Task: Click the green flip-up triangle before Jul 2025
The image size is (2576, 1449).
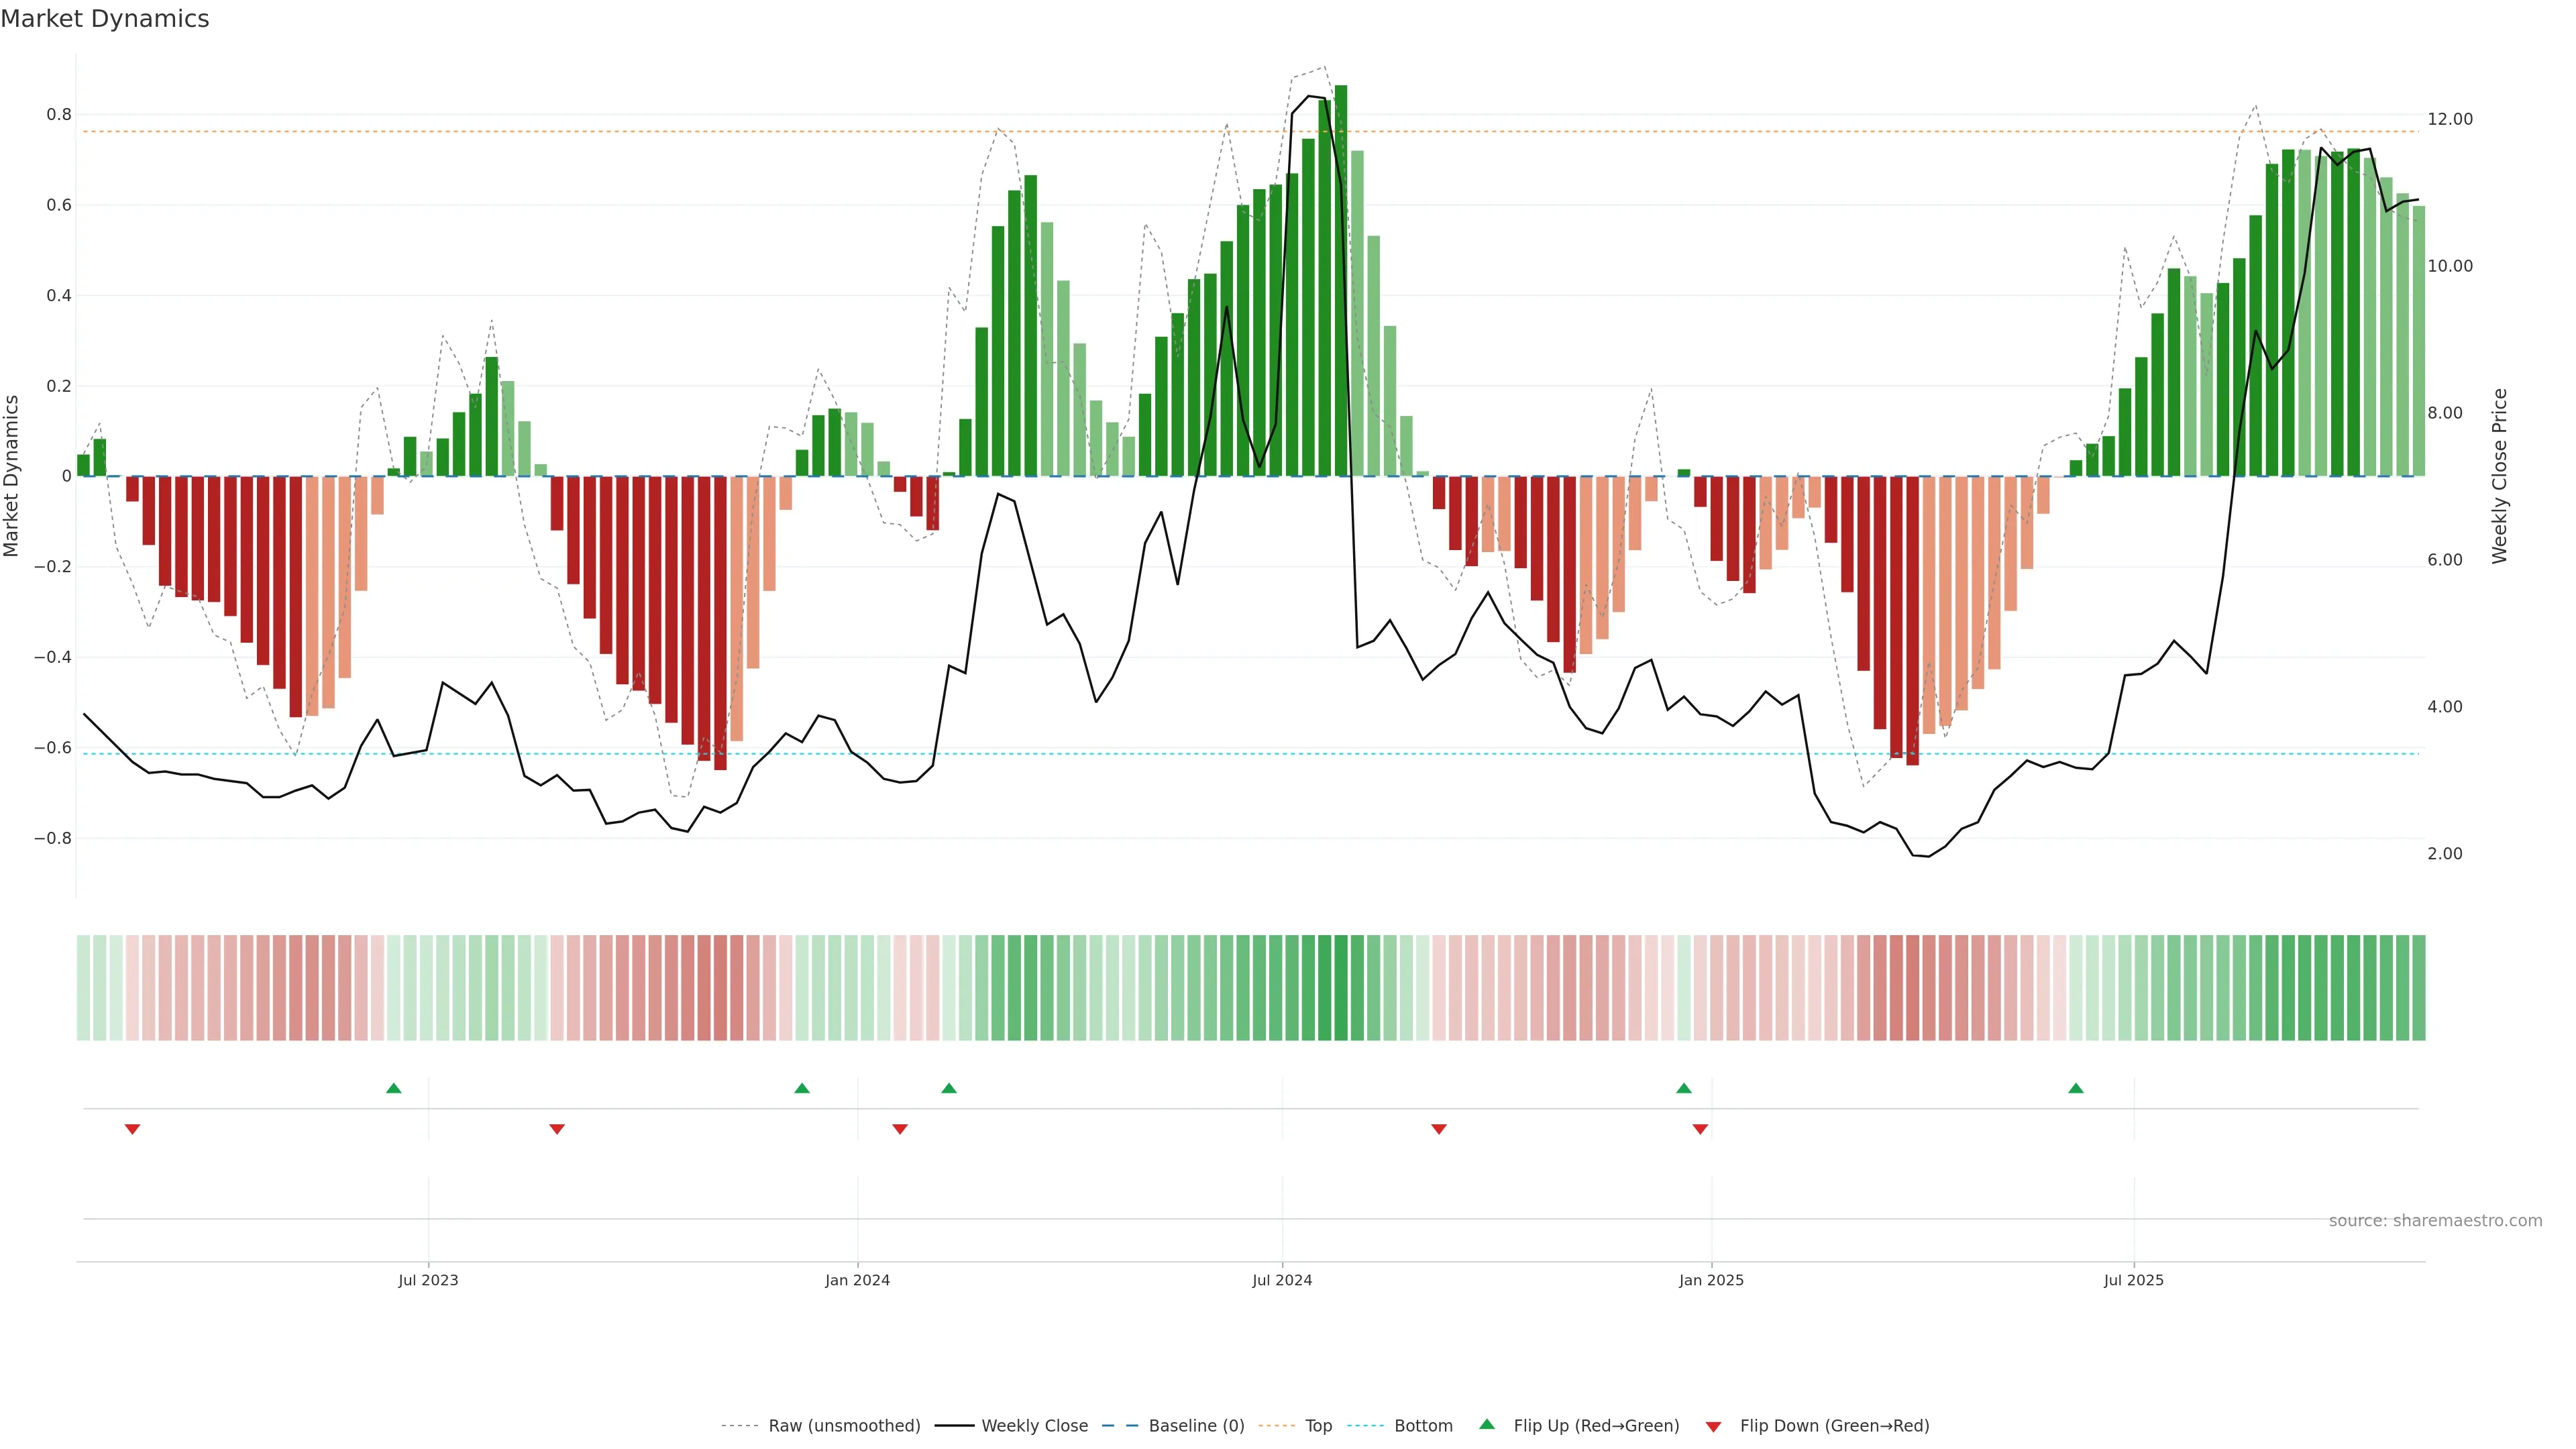Action: pyautogui.click(x=2076, y=1088)
